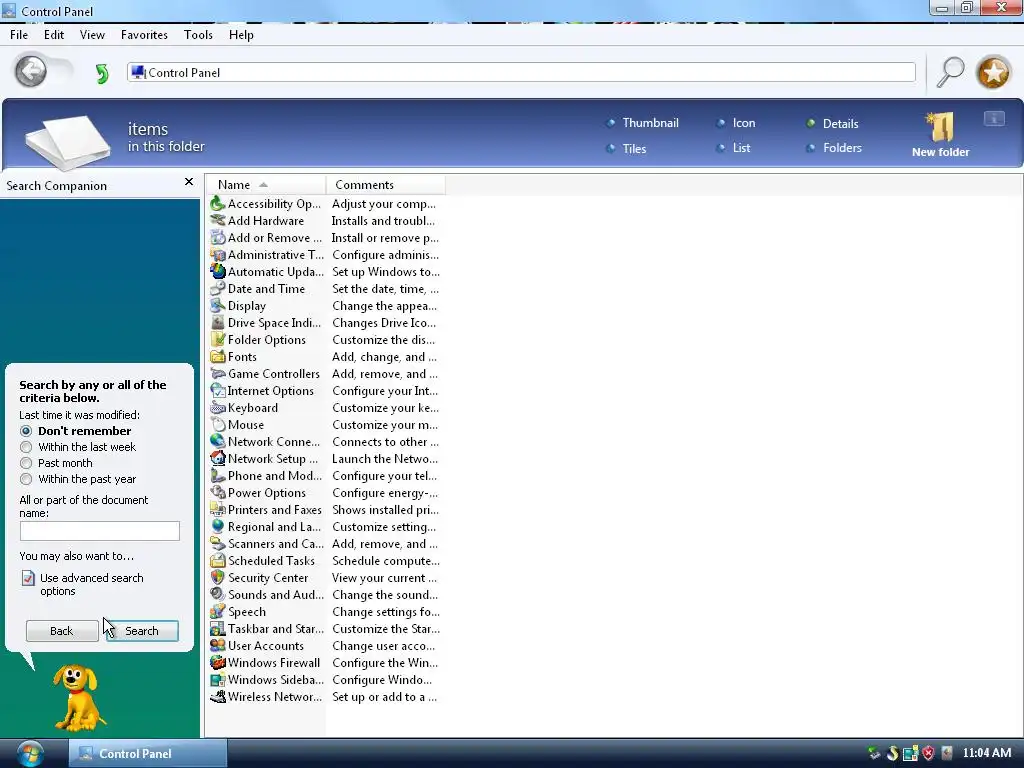Select the Scheduled Tasks row
1024x768 pixels.
(325, 560)
